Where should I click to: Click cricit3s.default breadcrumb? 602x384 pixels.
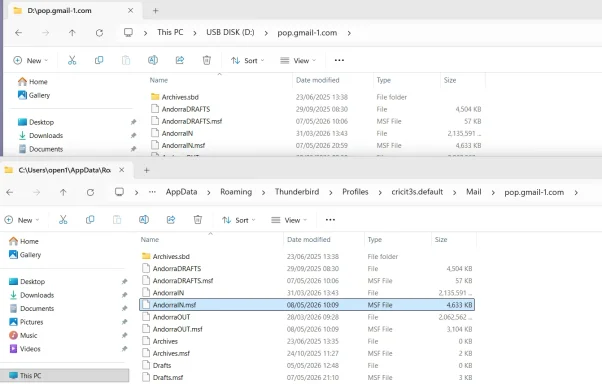(417, 192)
